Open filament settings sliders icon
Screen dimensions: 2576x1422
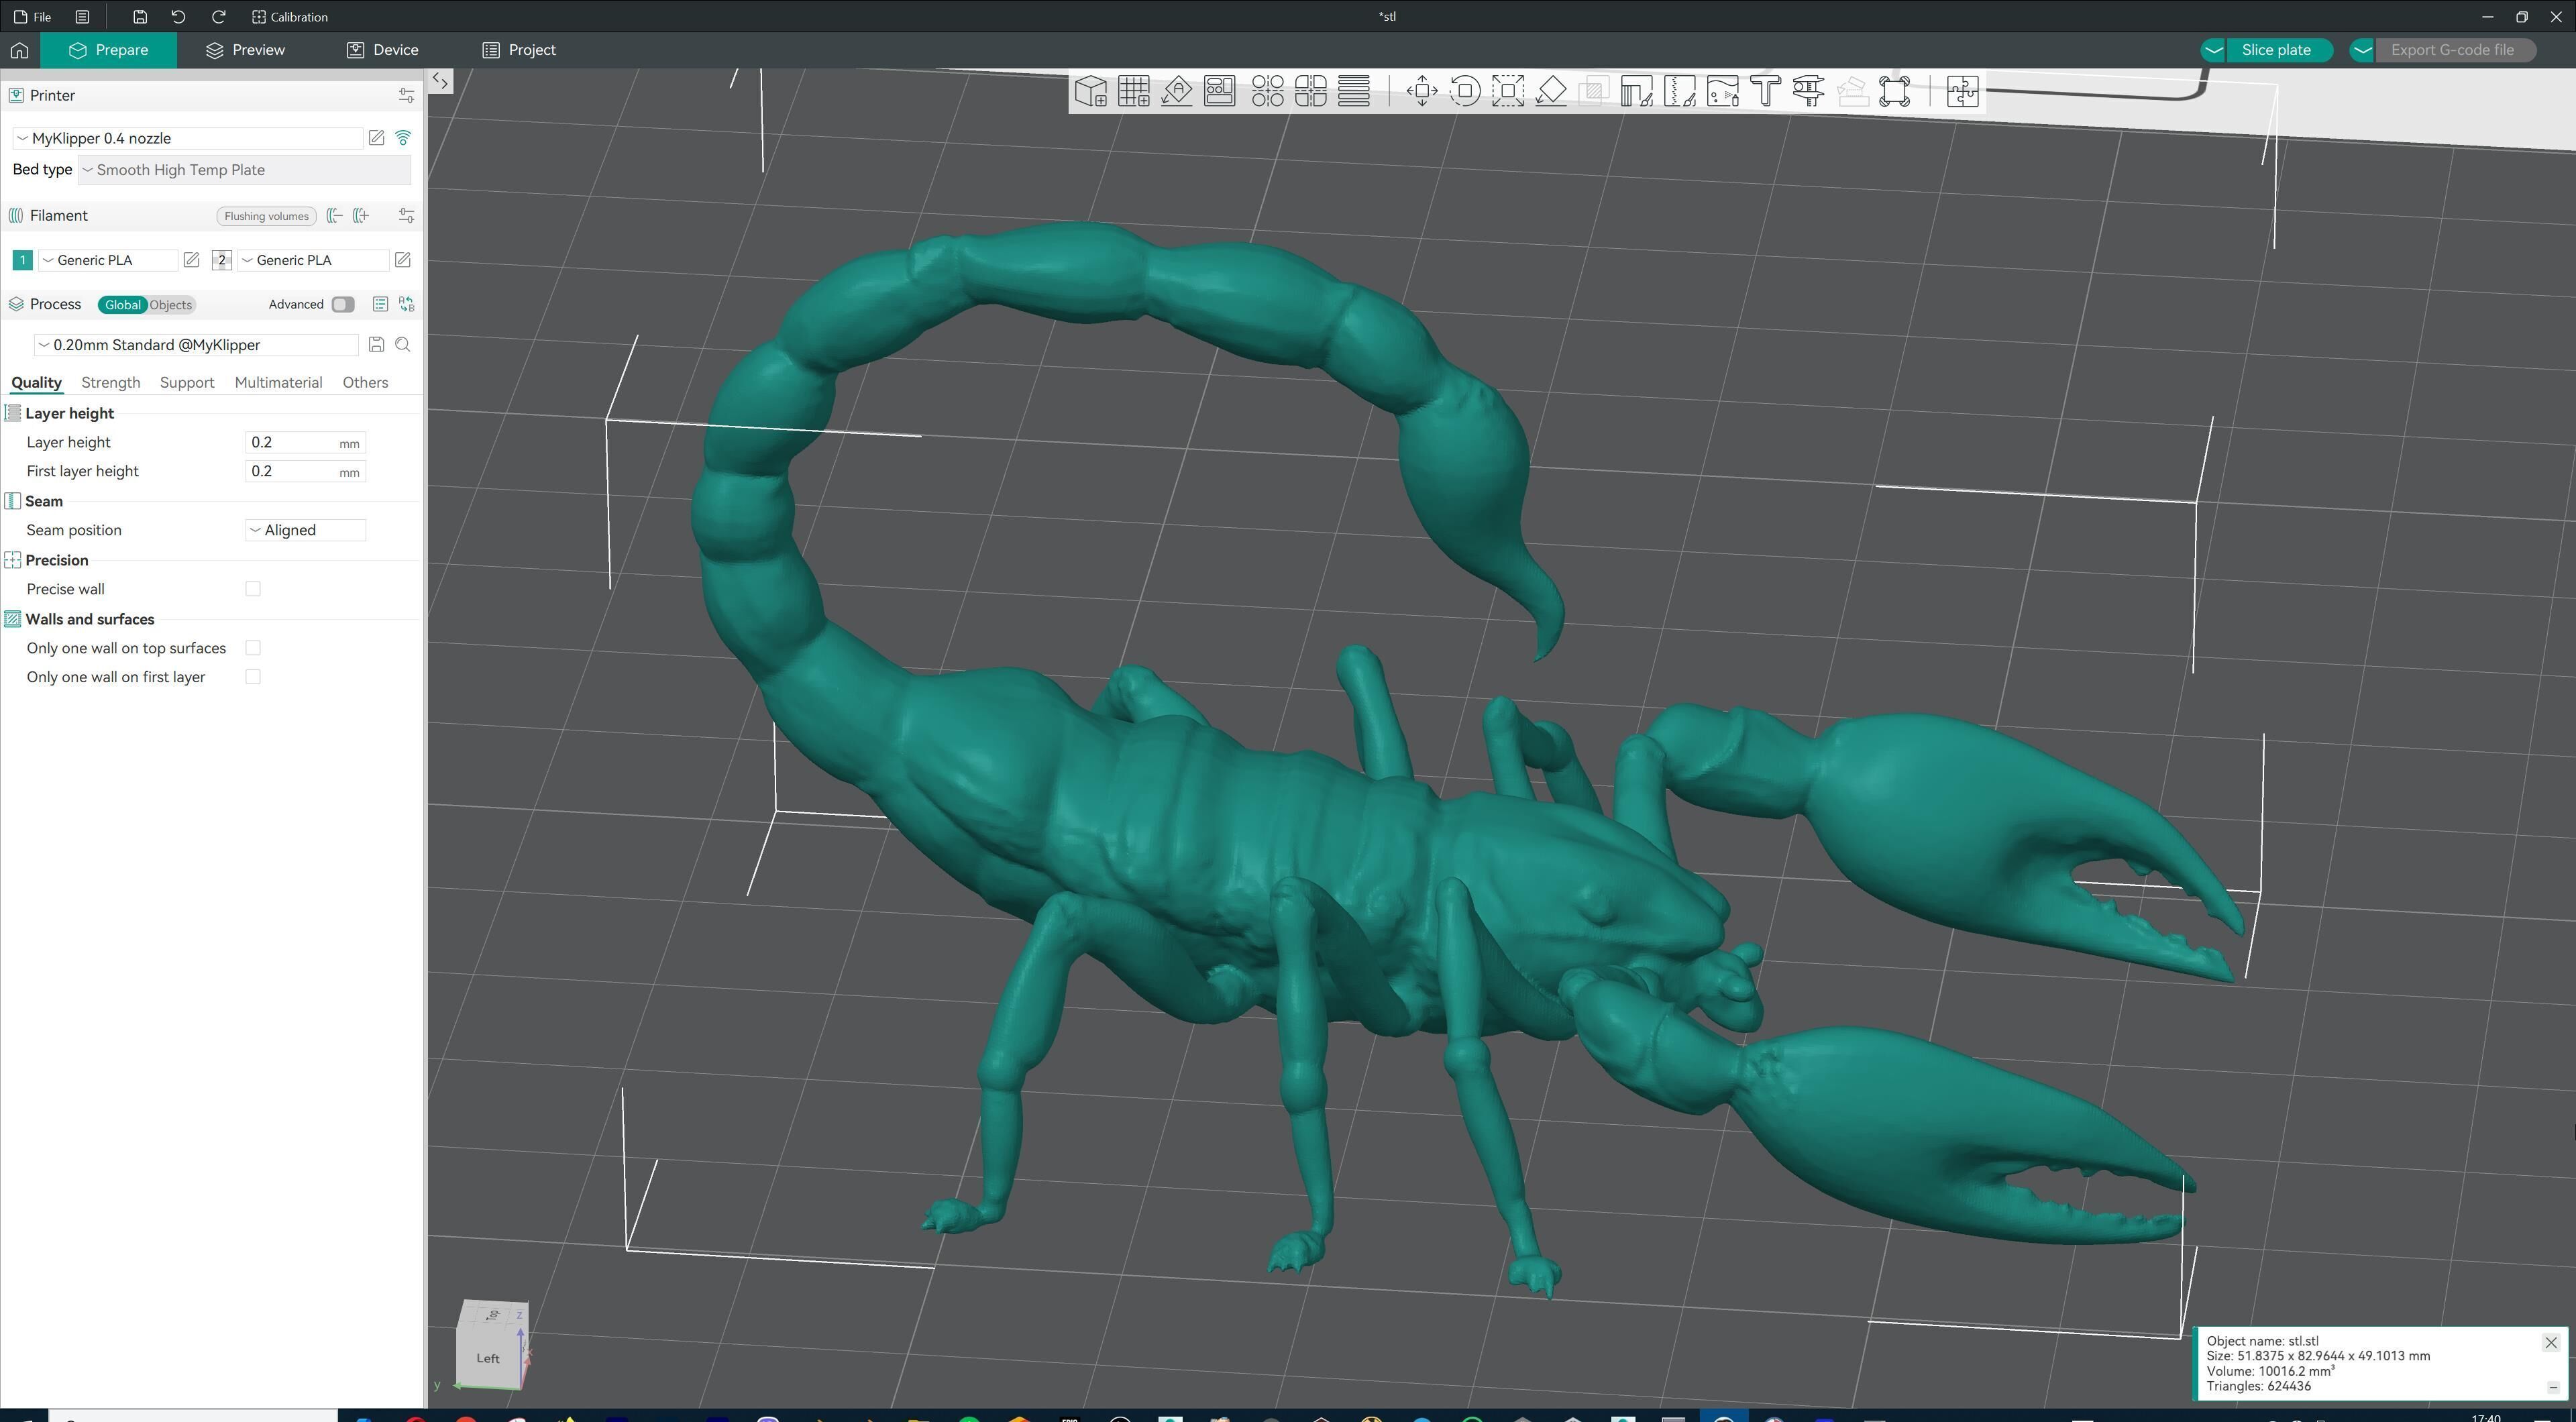[406, 216]
